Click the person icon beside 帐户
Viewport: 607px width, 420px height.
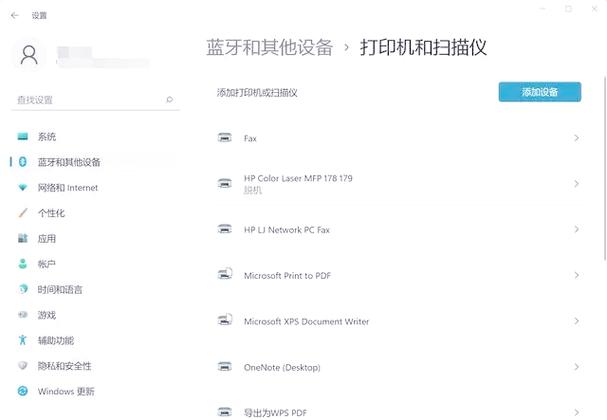point(23,264)
